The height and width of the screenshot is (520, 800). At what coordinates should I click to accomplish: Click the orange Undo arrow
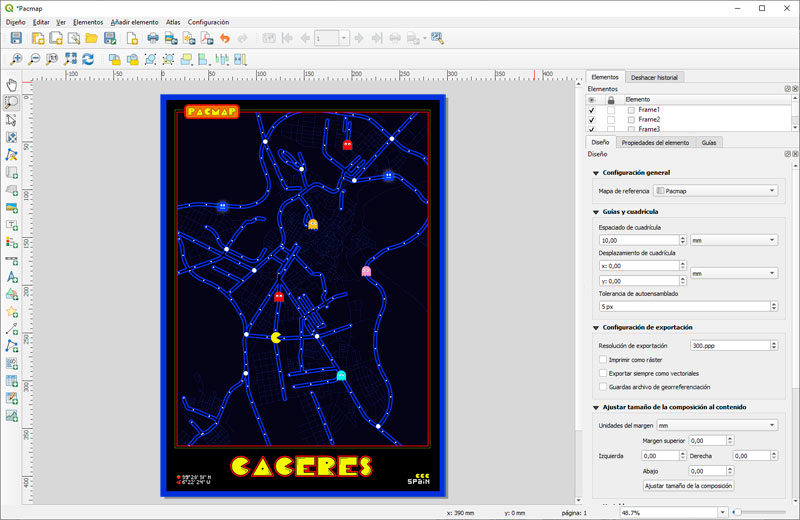click(224, 38)
